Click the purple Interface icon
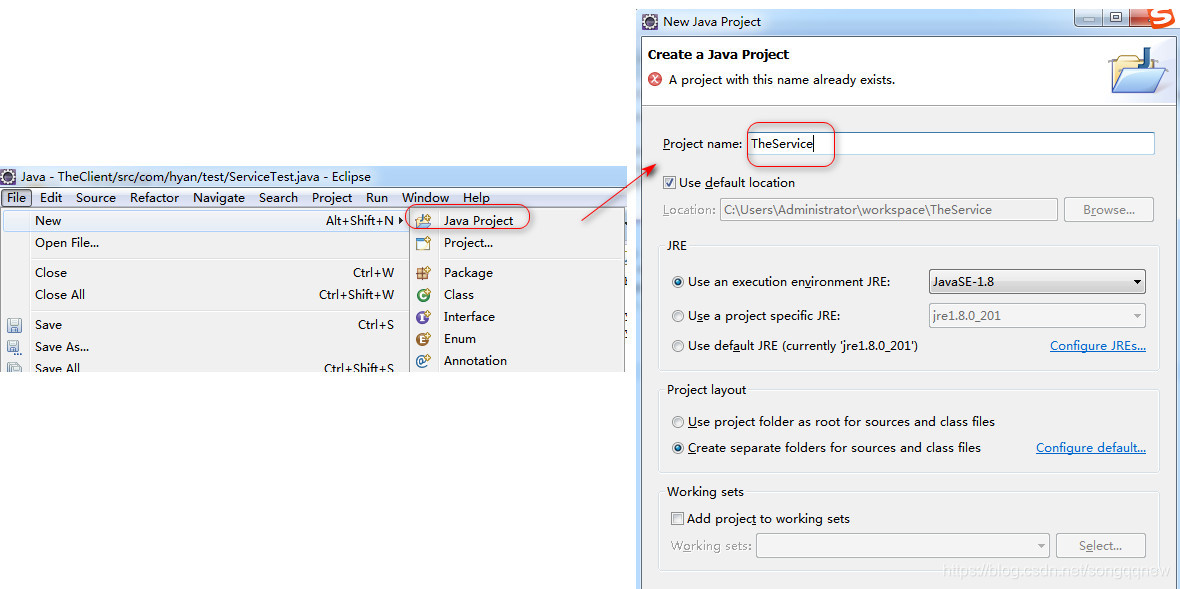This screenshot has width=1180, height=589. point(424,317)
